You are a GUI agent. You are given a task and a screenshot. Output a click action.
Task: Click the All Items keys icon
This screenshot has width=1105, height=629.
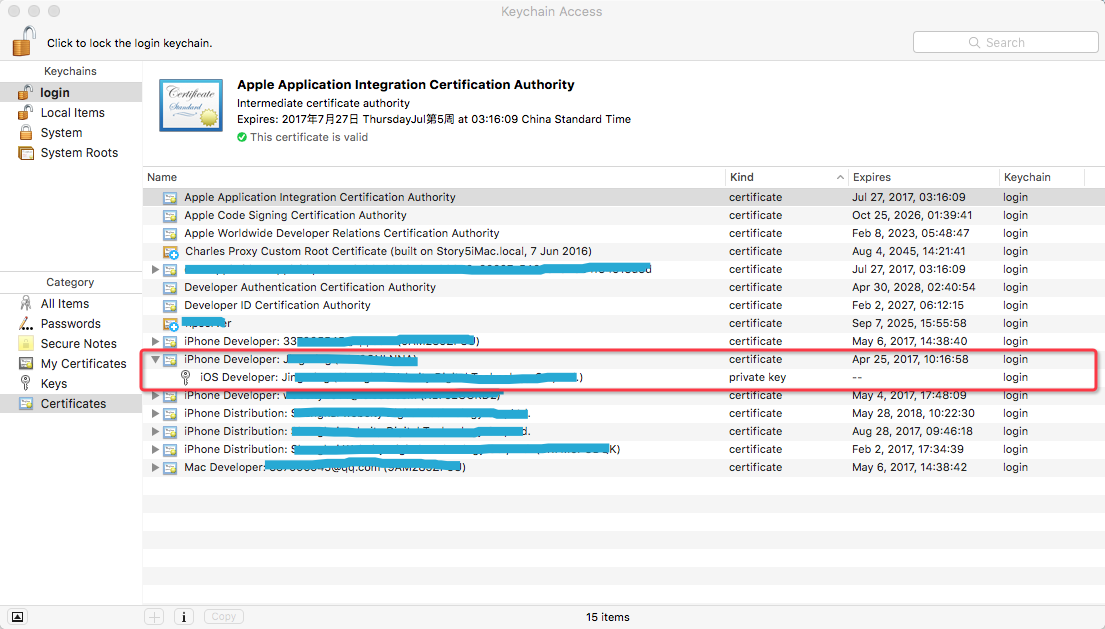[x=25, y=303]
